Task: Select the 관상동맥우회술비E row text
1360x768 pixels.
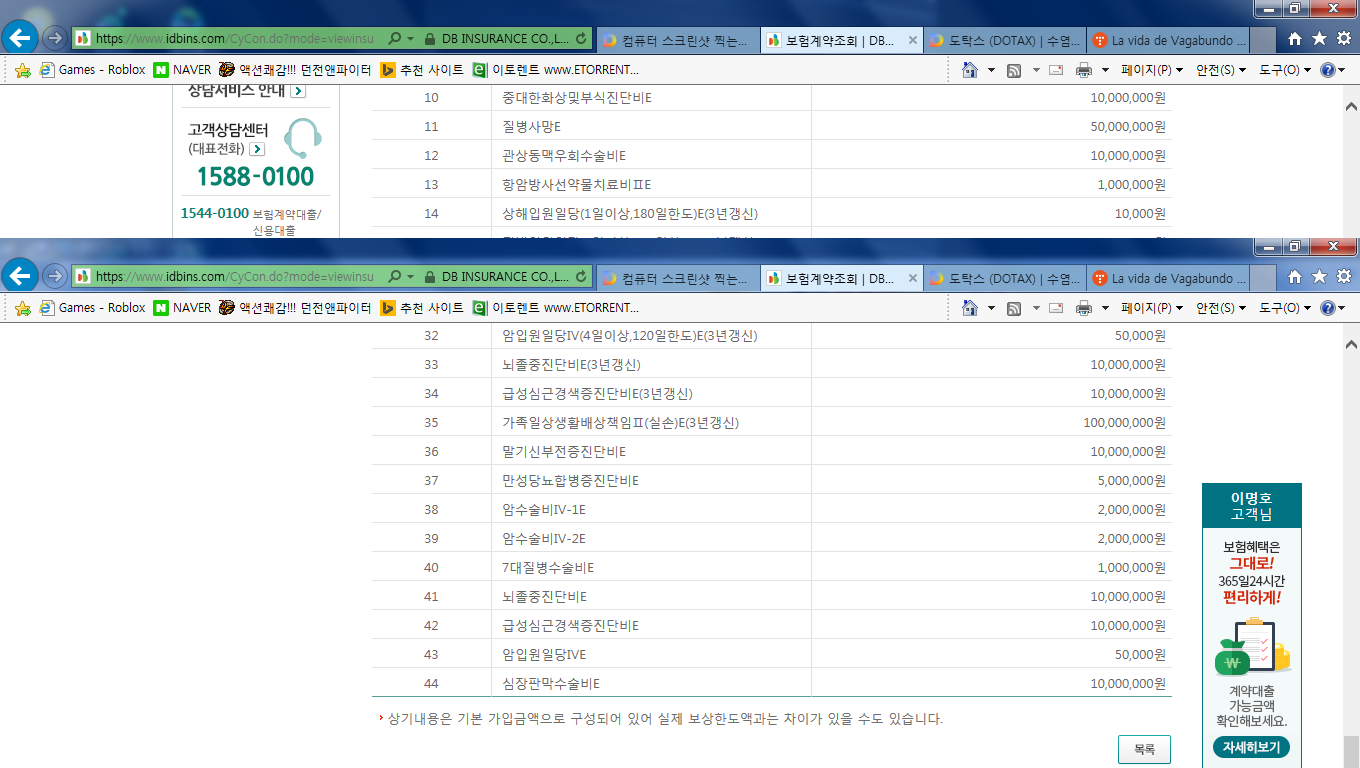Action: (x=564, y=156)
